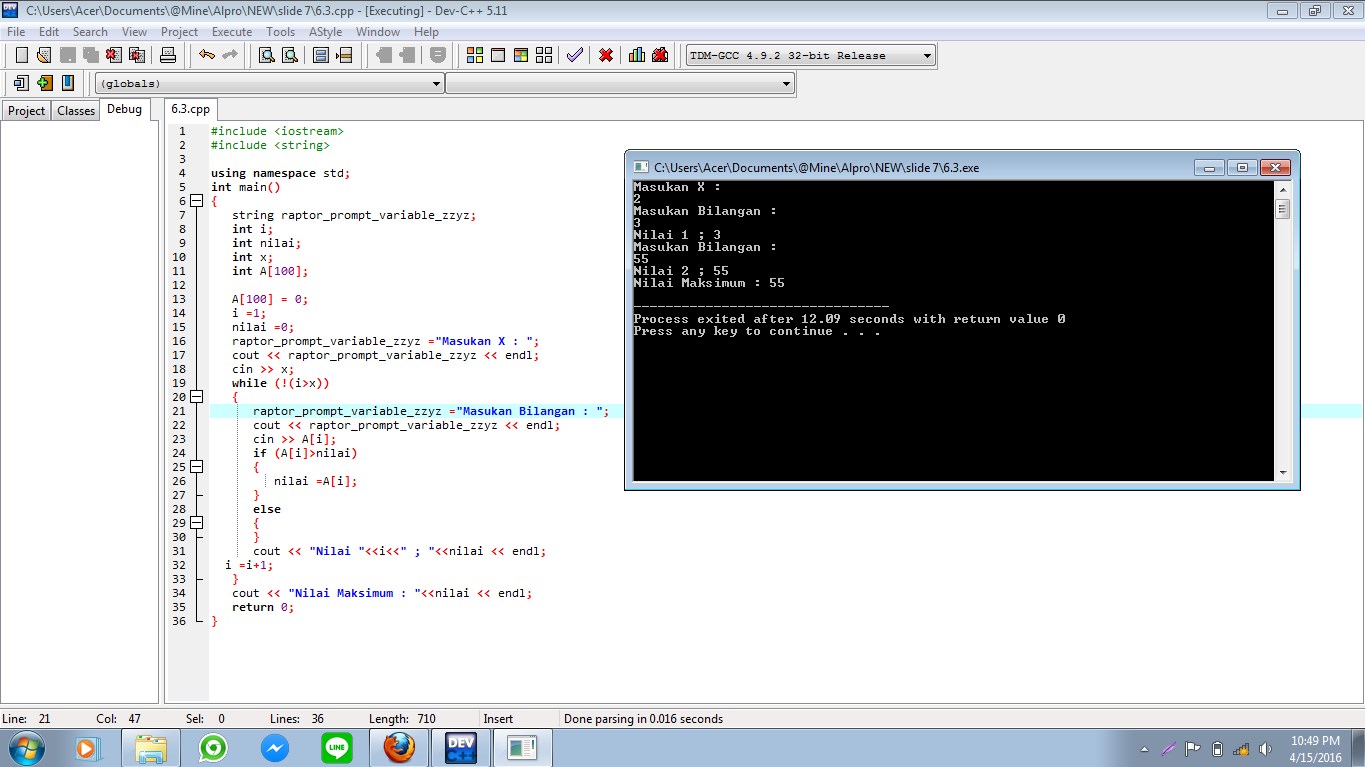
Task: Open Firefox from the taskbar
Action: (398, 747)
